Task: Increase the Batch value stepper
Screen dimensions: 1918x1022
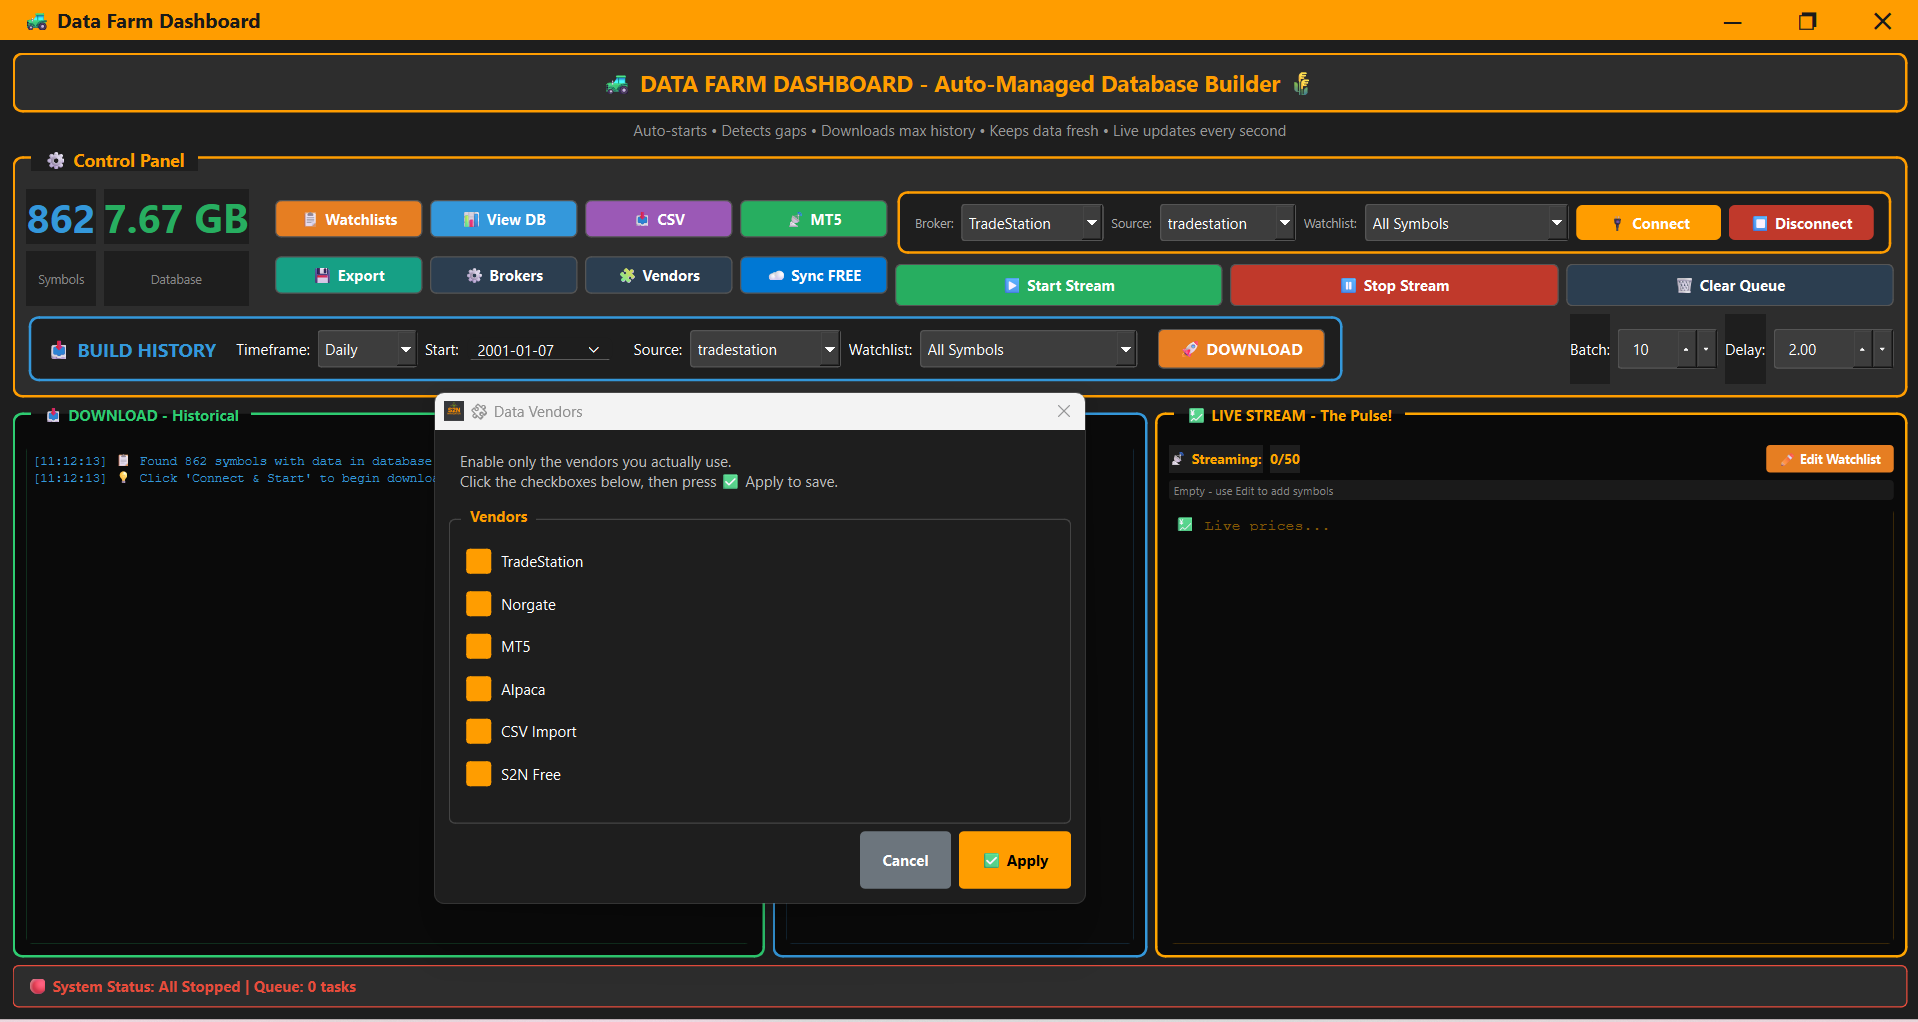Action: [1686, 349]
